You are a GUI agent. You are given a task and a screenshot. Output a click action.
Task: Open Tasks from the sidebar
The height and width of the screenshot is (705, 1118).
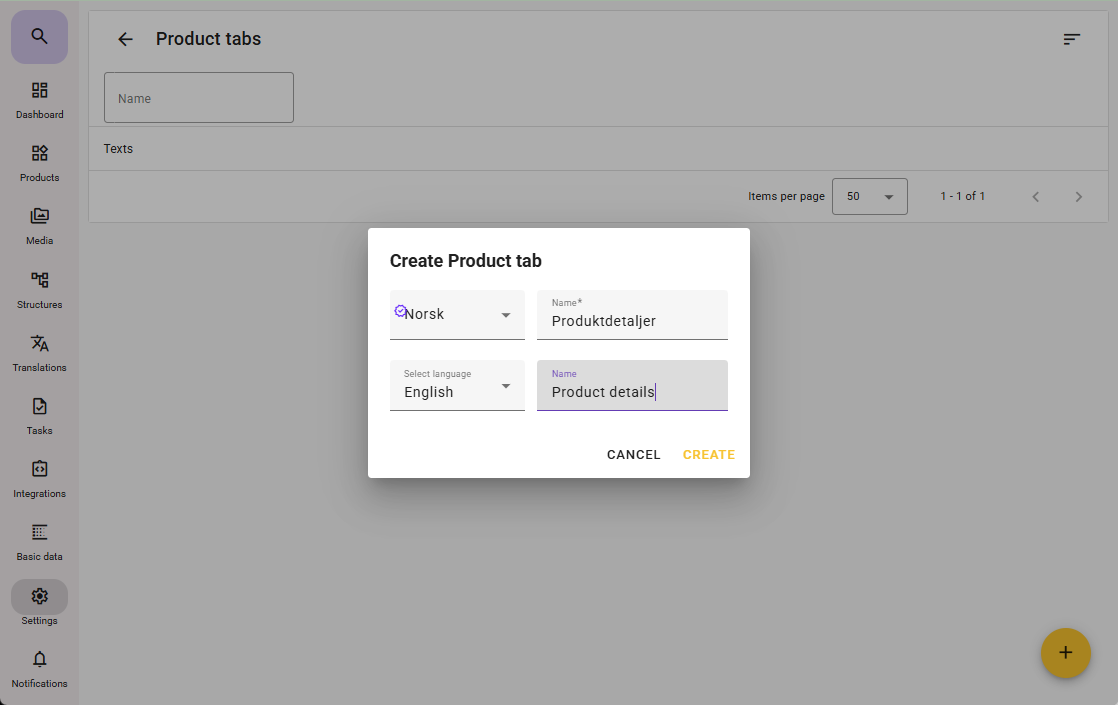point(39,416)
